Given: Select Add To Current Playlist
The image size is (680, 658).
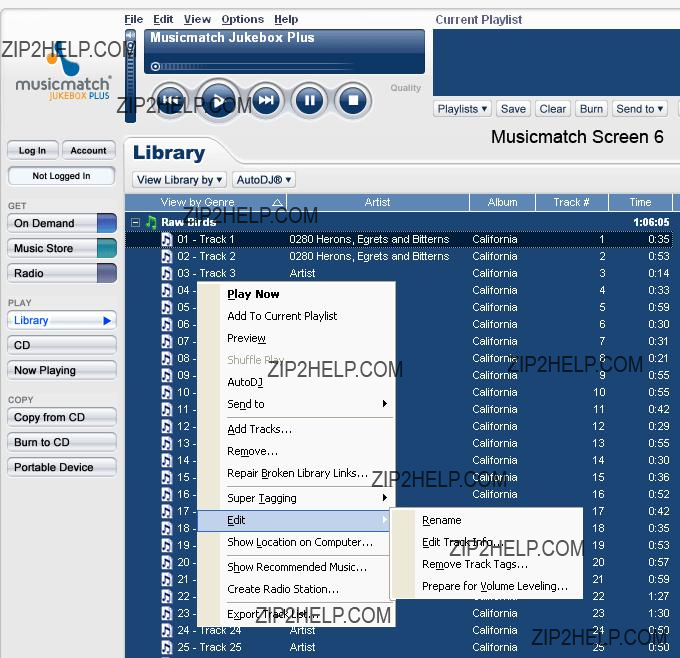Looking at the screenshot, I should 296,316.
